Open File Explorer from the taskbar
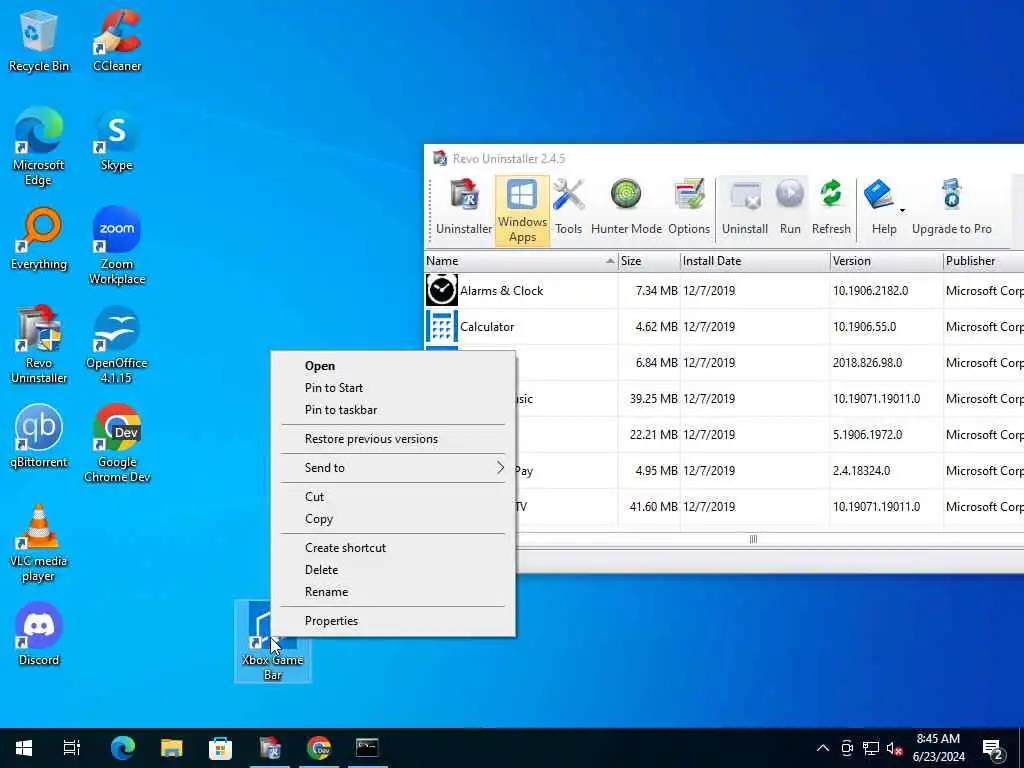This screenshot has height=768, width=1024. [x=172, y=748]
